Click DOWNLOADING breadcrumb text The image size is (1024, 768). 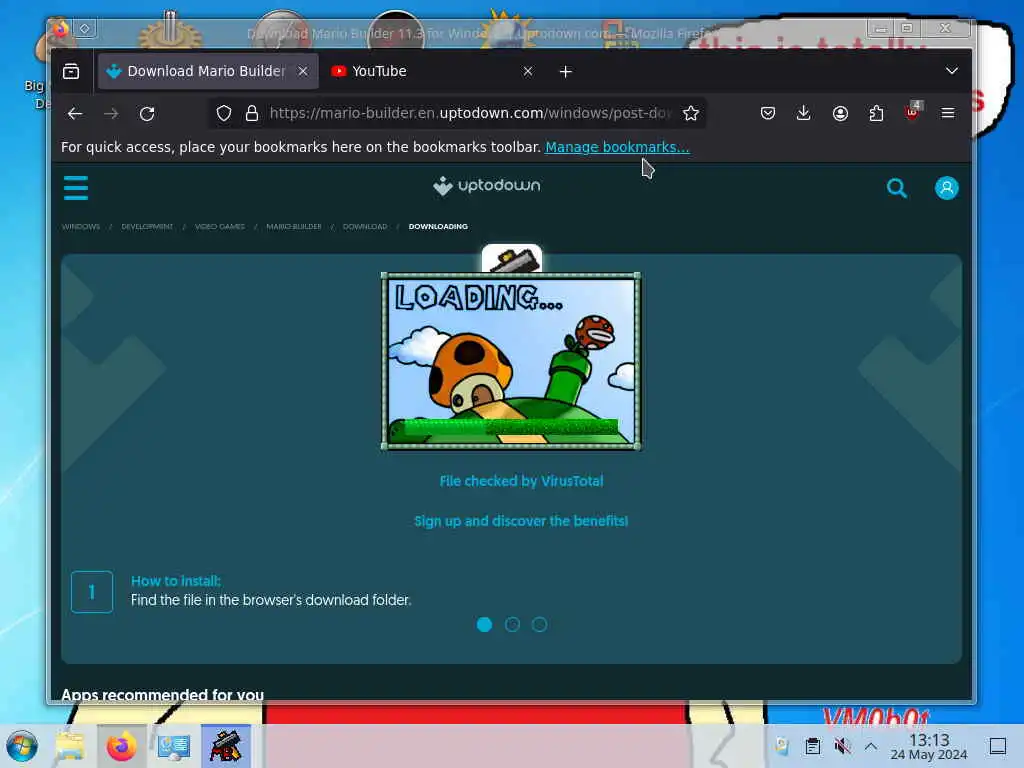[x=438, y=227]
